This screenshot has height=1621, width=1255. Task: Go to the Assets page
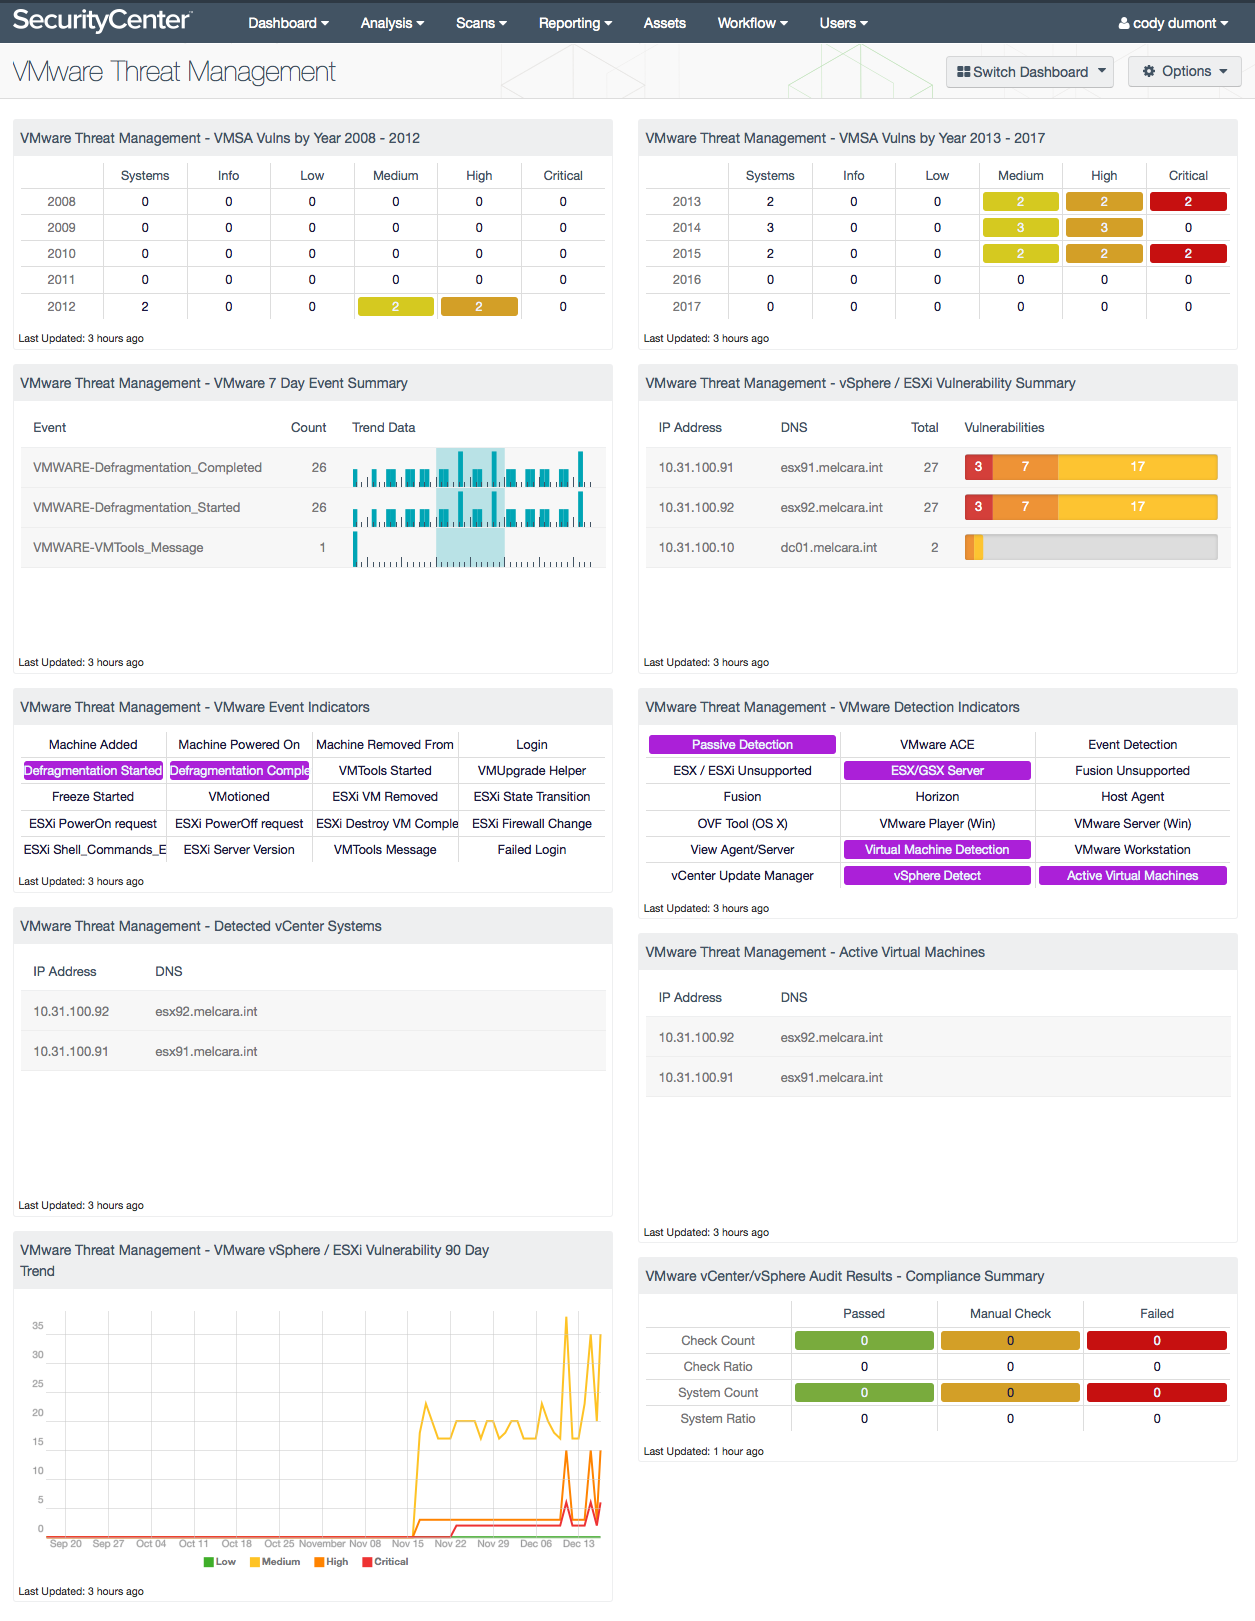pos(665,23)
